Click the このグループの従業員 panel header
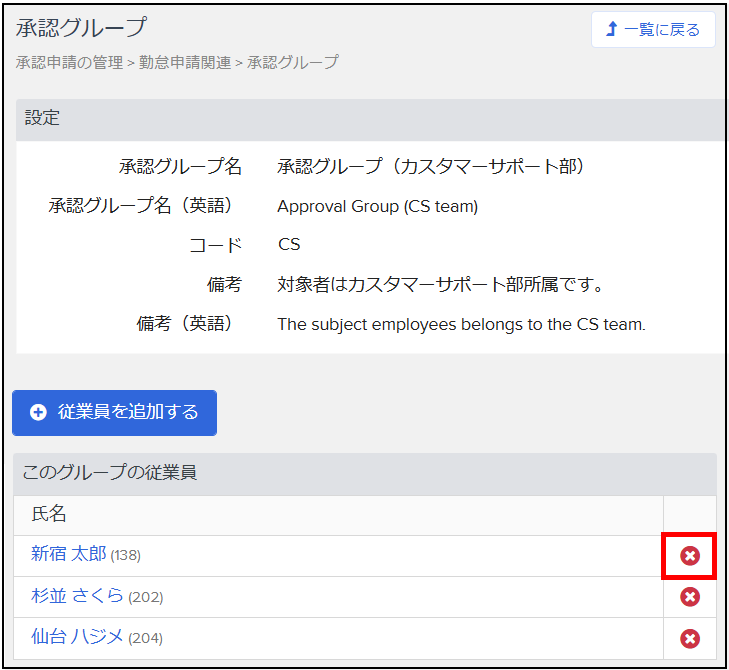Image resolution: width=729 pixels, height=670 pixels. coord(109,472)
